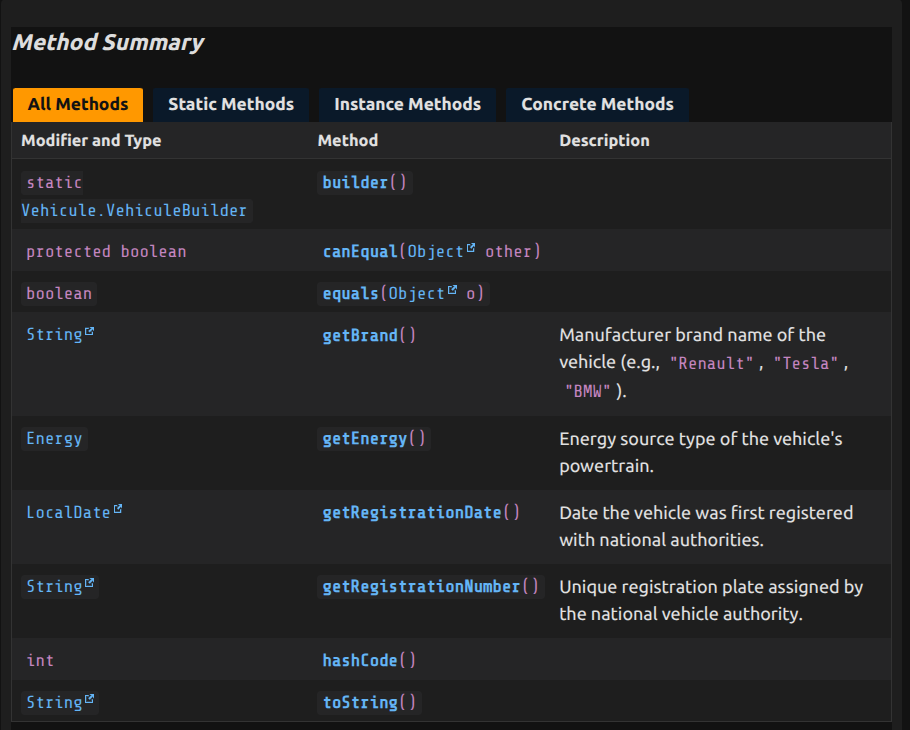The image size is (910, 730).
Task: Click boolean type in equals row
Action: click(x=59, y=294)
